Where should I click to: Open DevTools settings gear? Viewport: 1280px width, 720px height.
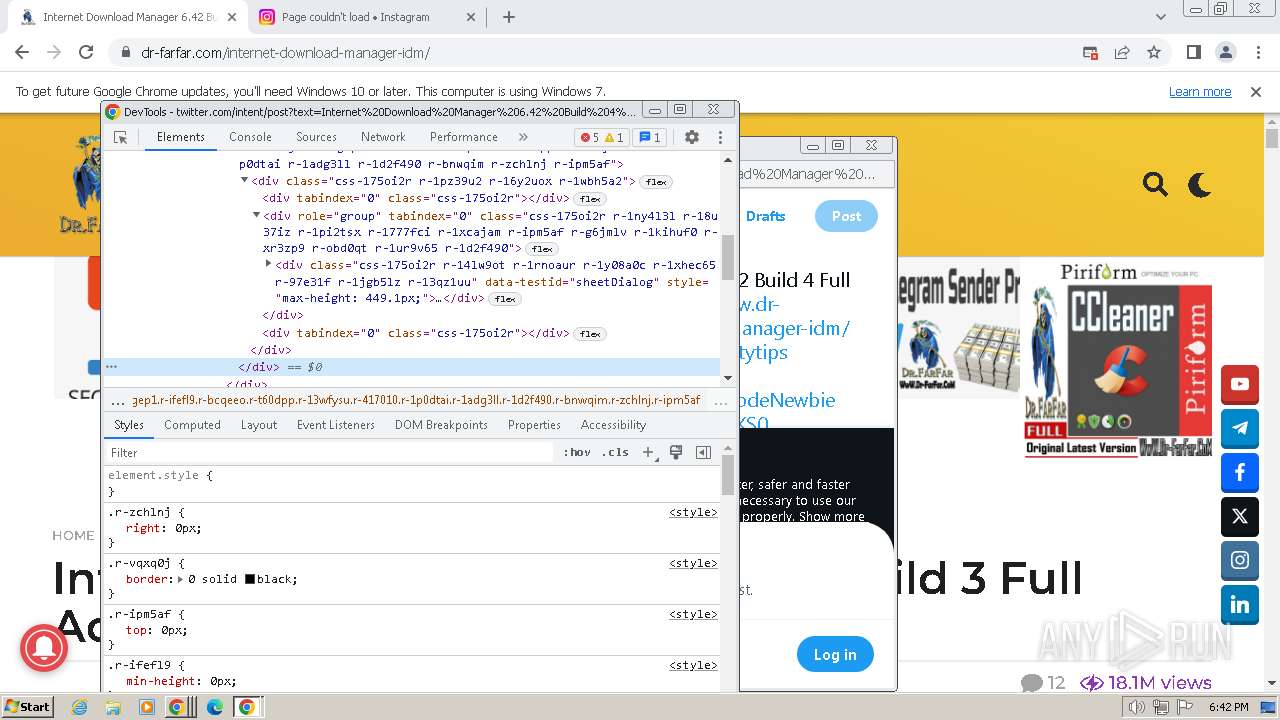692,137
